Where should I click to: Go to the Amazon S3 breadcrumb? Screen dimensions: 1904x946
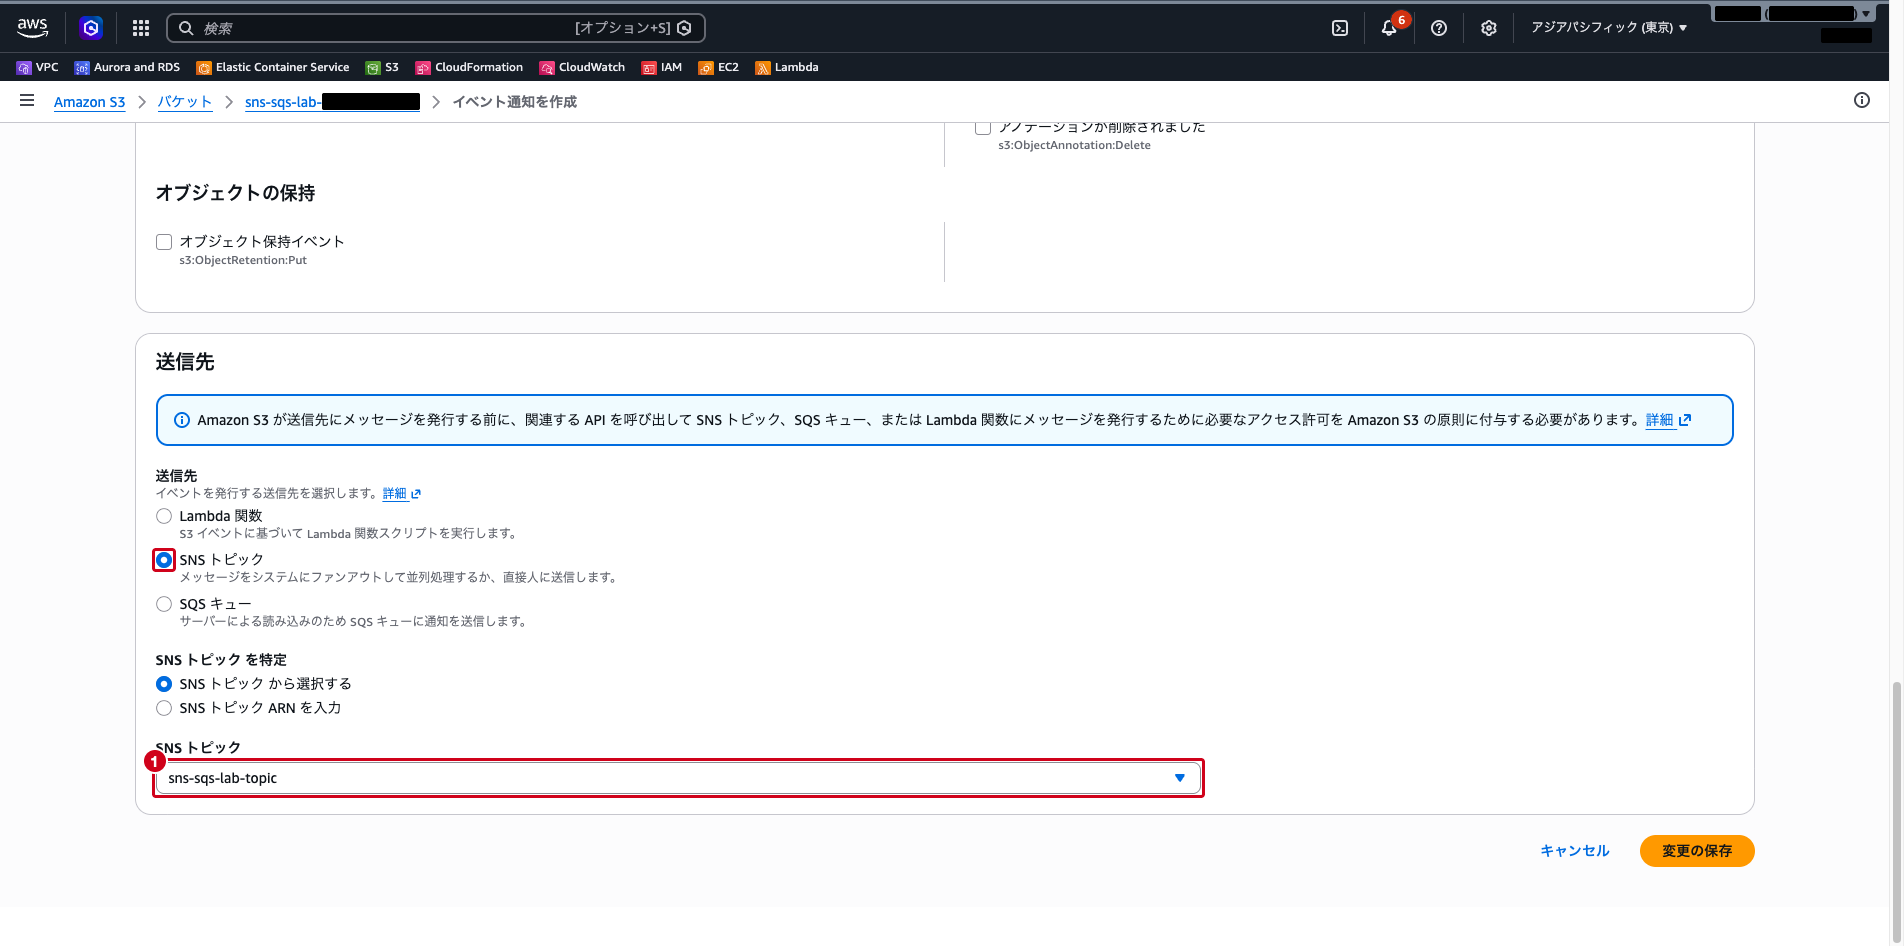tap(89, 102)
